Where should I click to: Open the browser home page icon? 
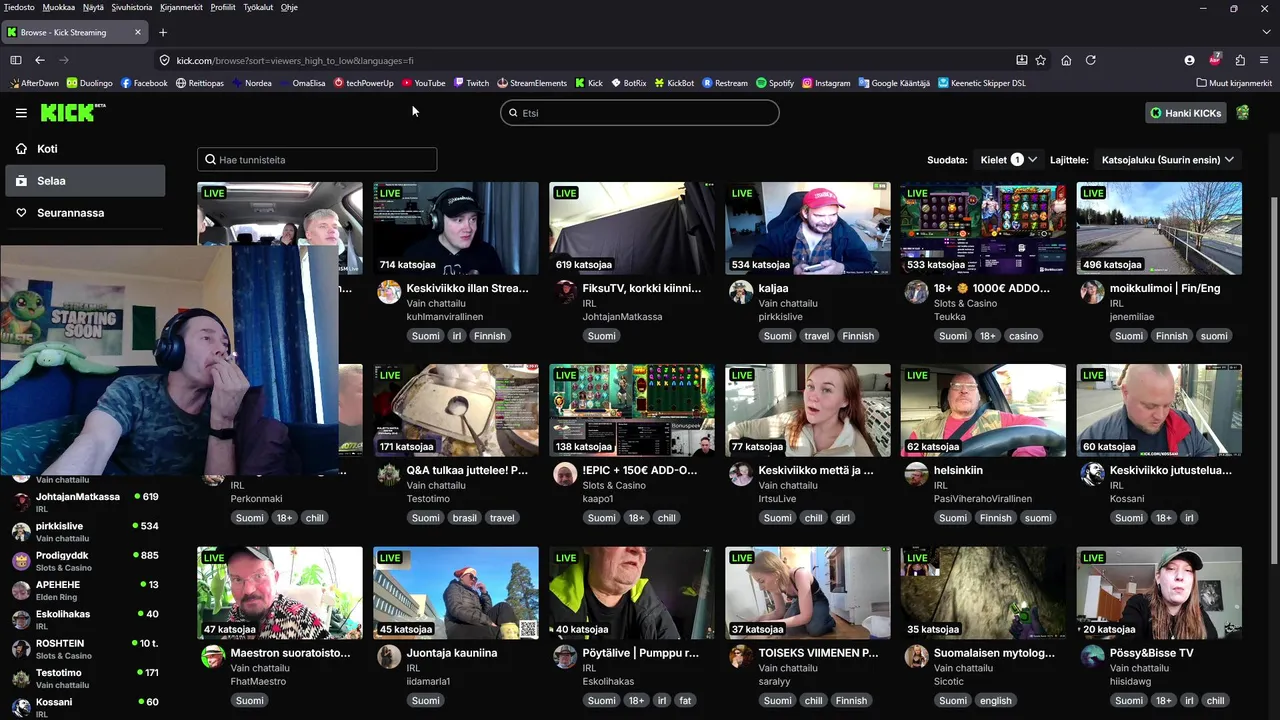click(1066, 60)
